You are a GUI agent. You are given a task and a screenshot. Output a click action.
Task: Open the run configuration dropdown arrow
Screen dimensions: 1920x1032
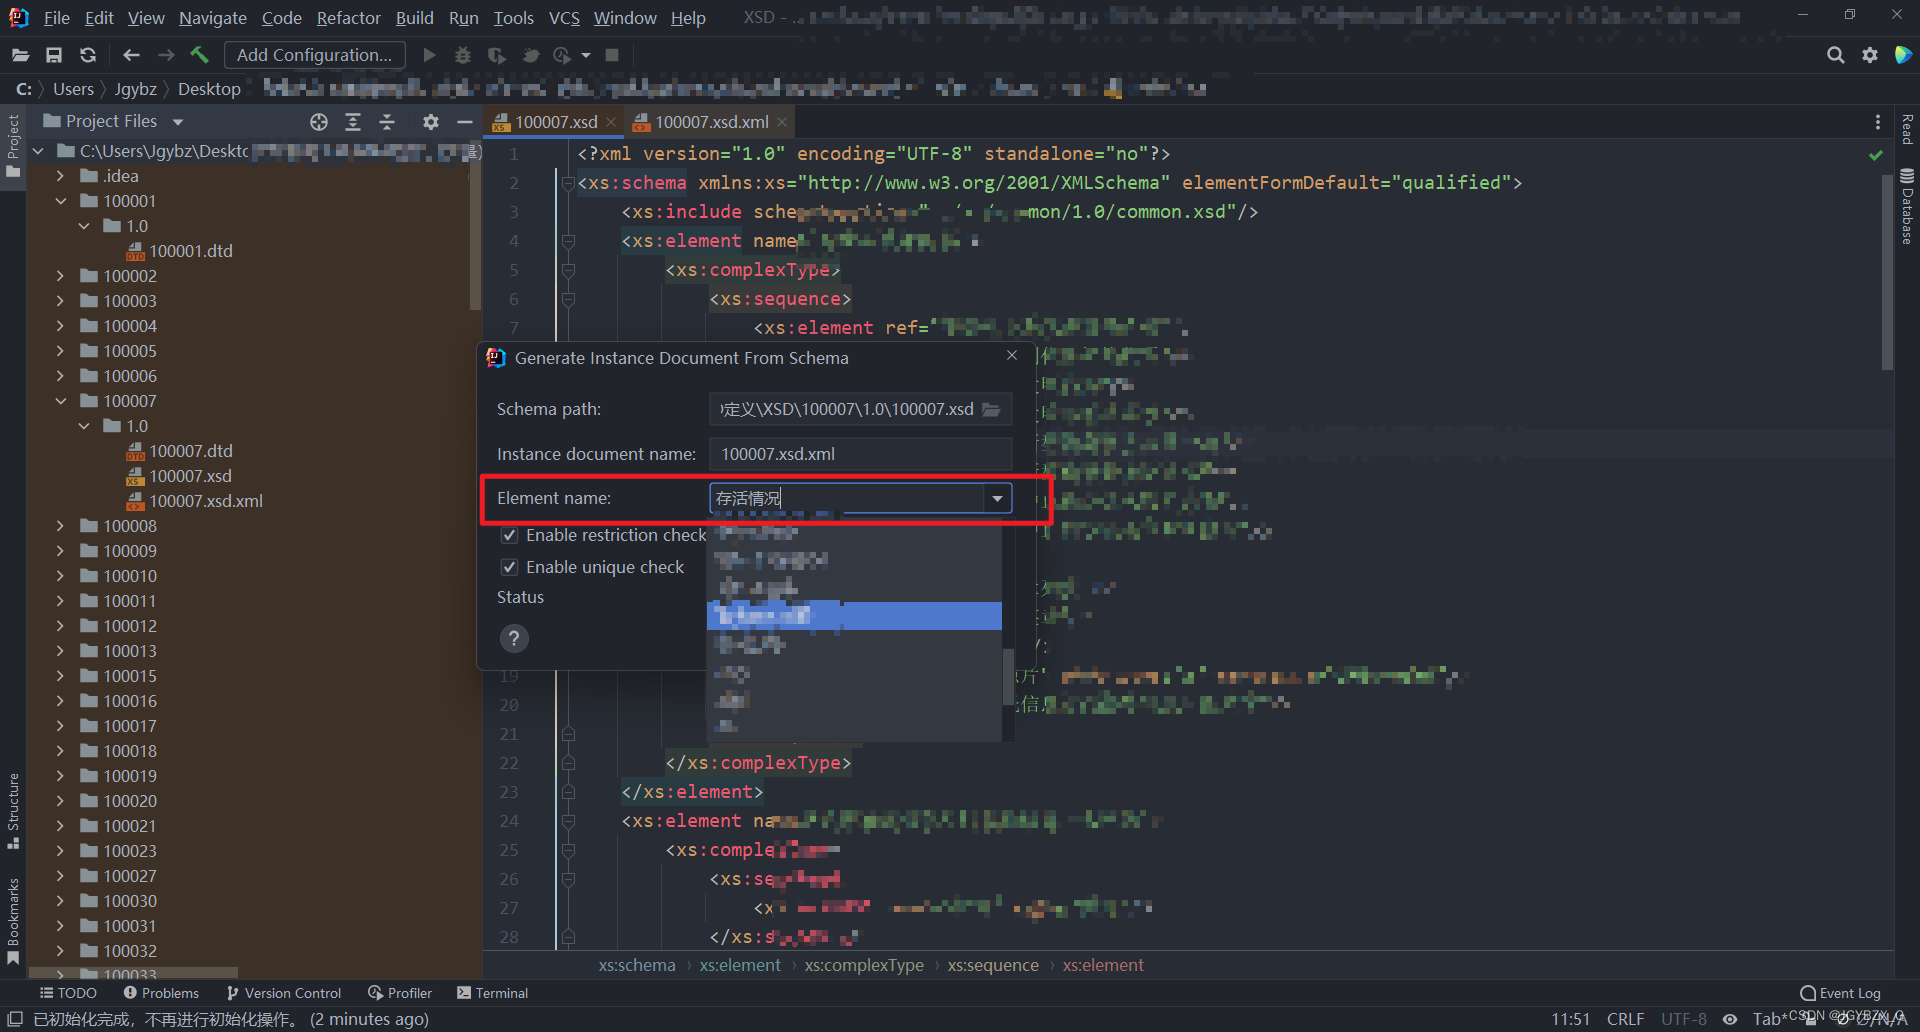click(586, 55)
